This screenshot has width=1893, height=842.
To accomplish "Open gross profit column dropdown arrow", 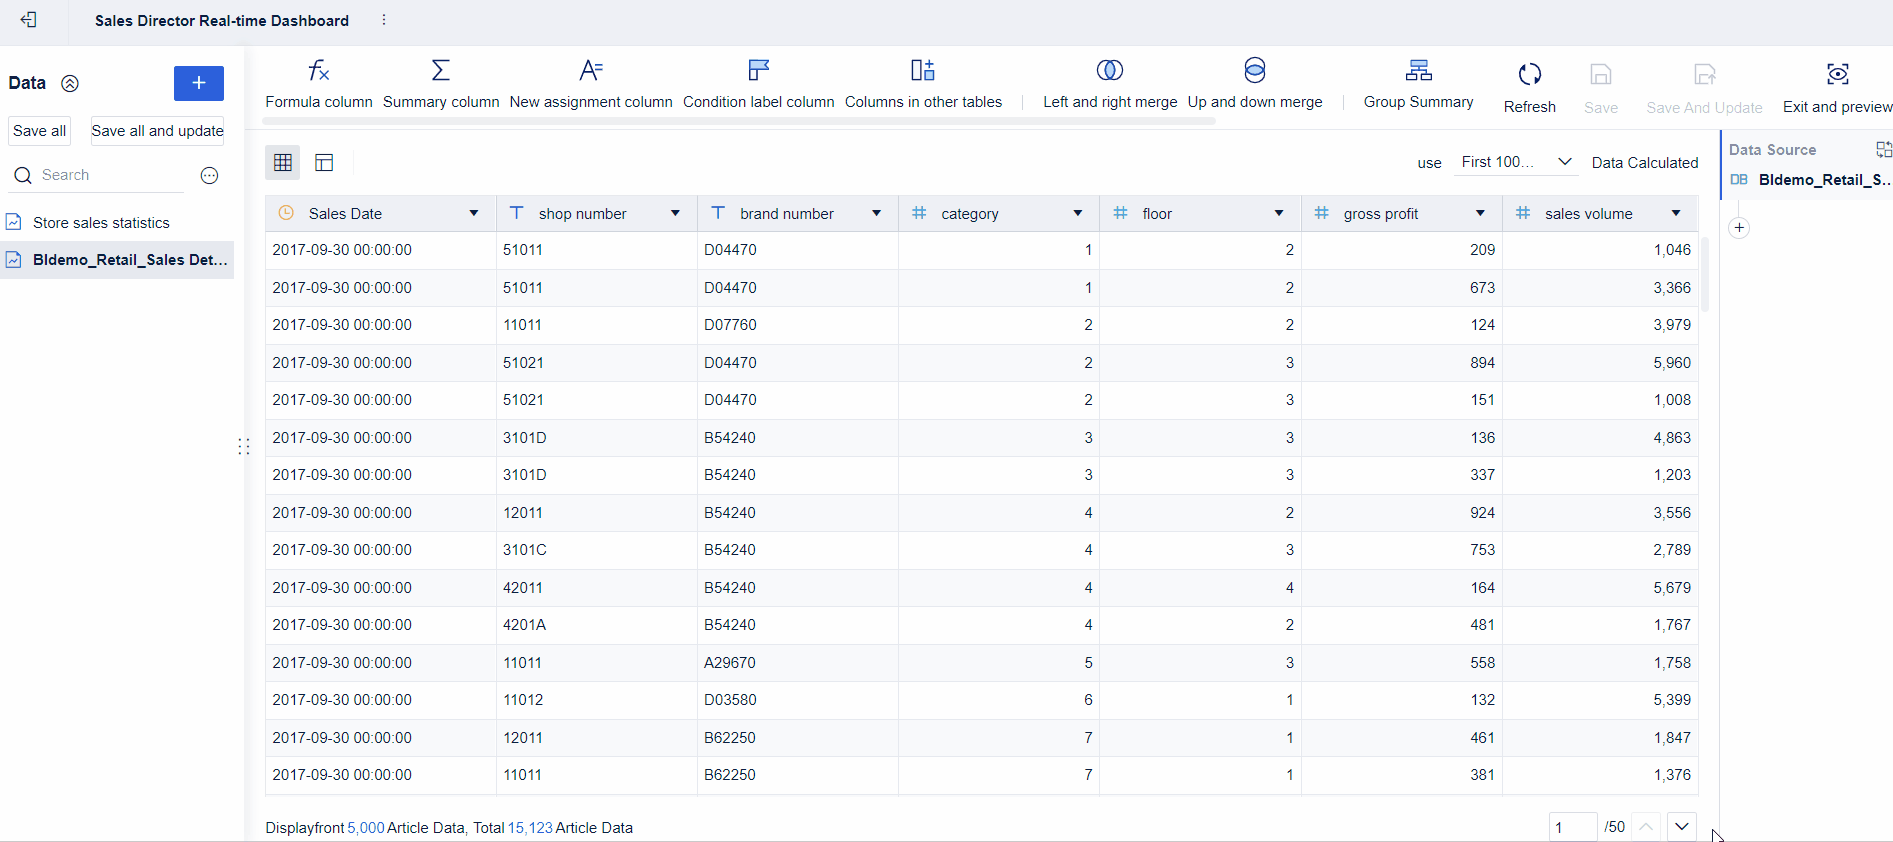I will (x=1480, y=214).
